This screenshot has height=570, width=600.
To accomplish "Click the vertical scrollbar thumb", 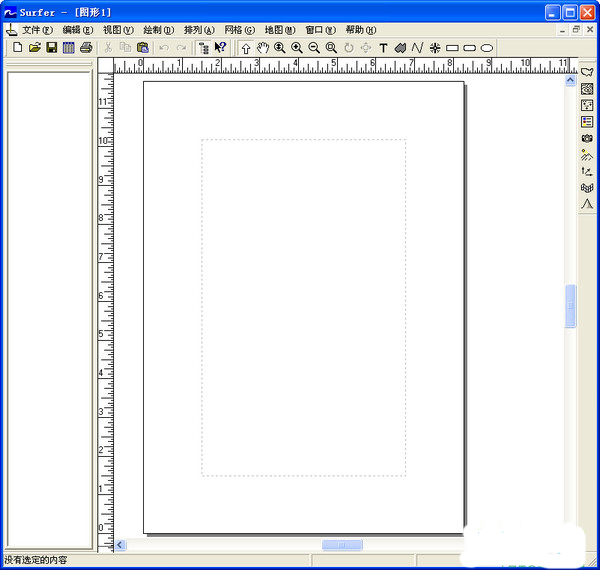I will [x=571, y=306].
